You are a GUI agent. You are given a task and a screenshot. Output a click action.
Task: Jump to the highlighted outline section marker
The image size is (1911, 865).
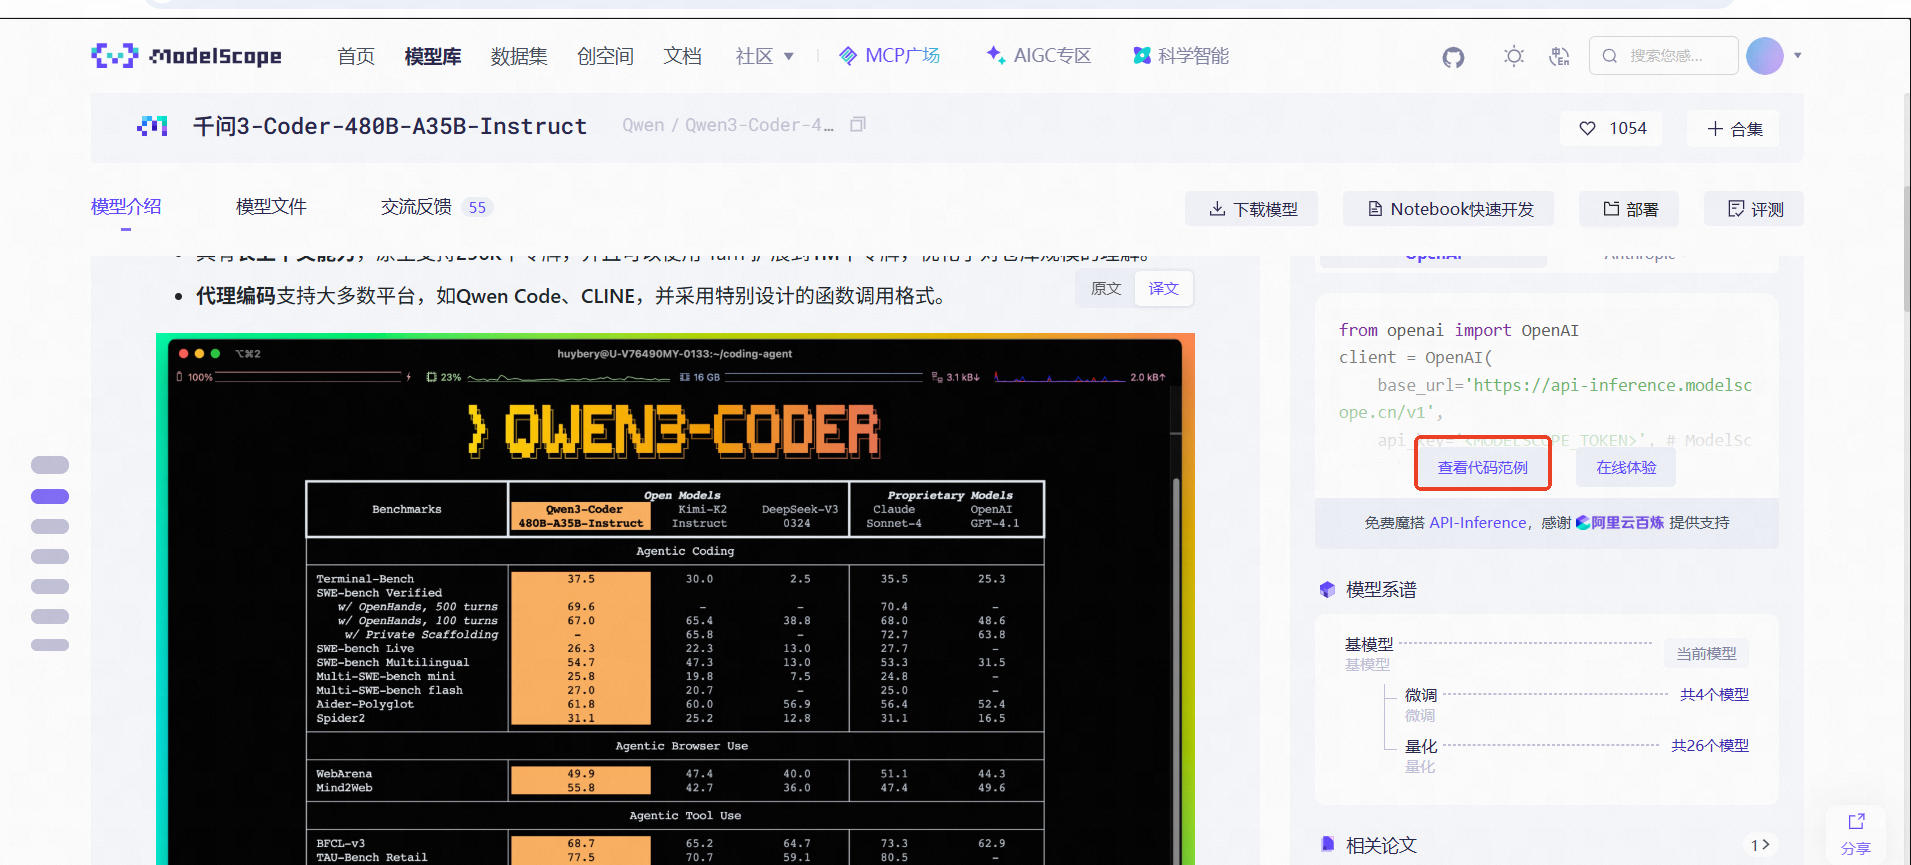point(50,496)
